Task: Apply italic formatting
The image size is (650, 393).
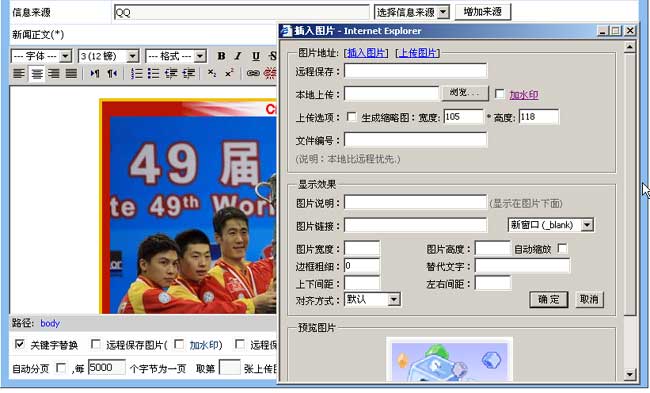Action: pyautogui.click(x=238, y=56)
